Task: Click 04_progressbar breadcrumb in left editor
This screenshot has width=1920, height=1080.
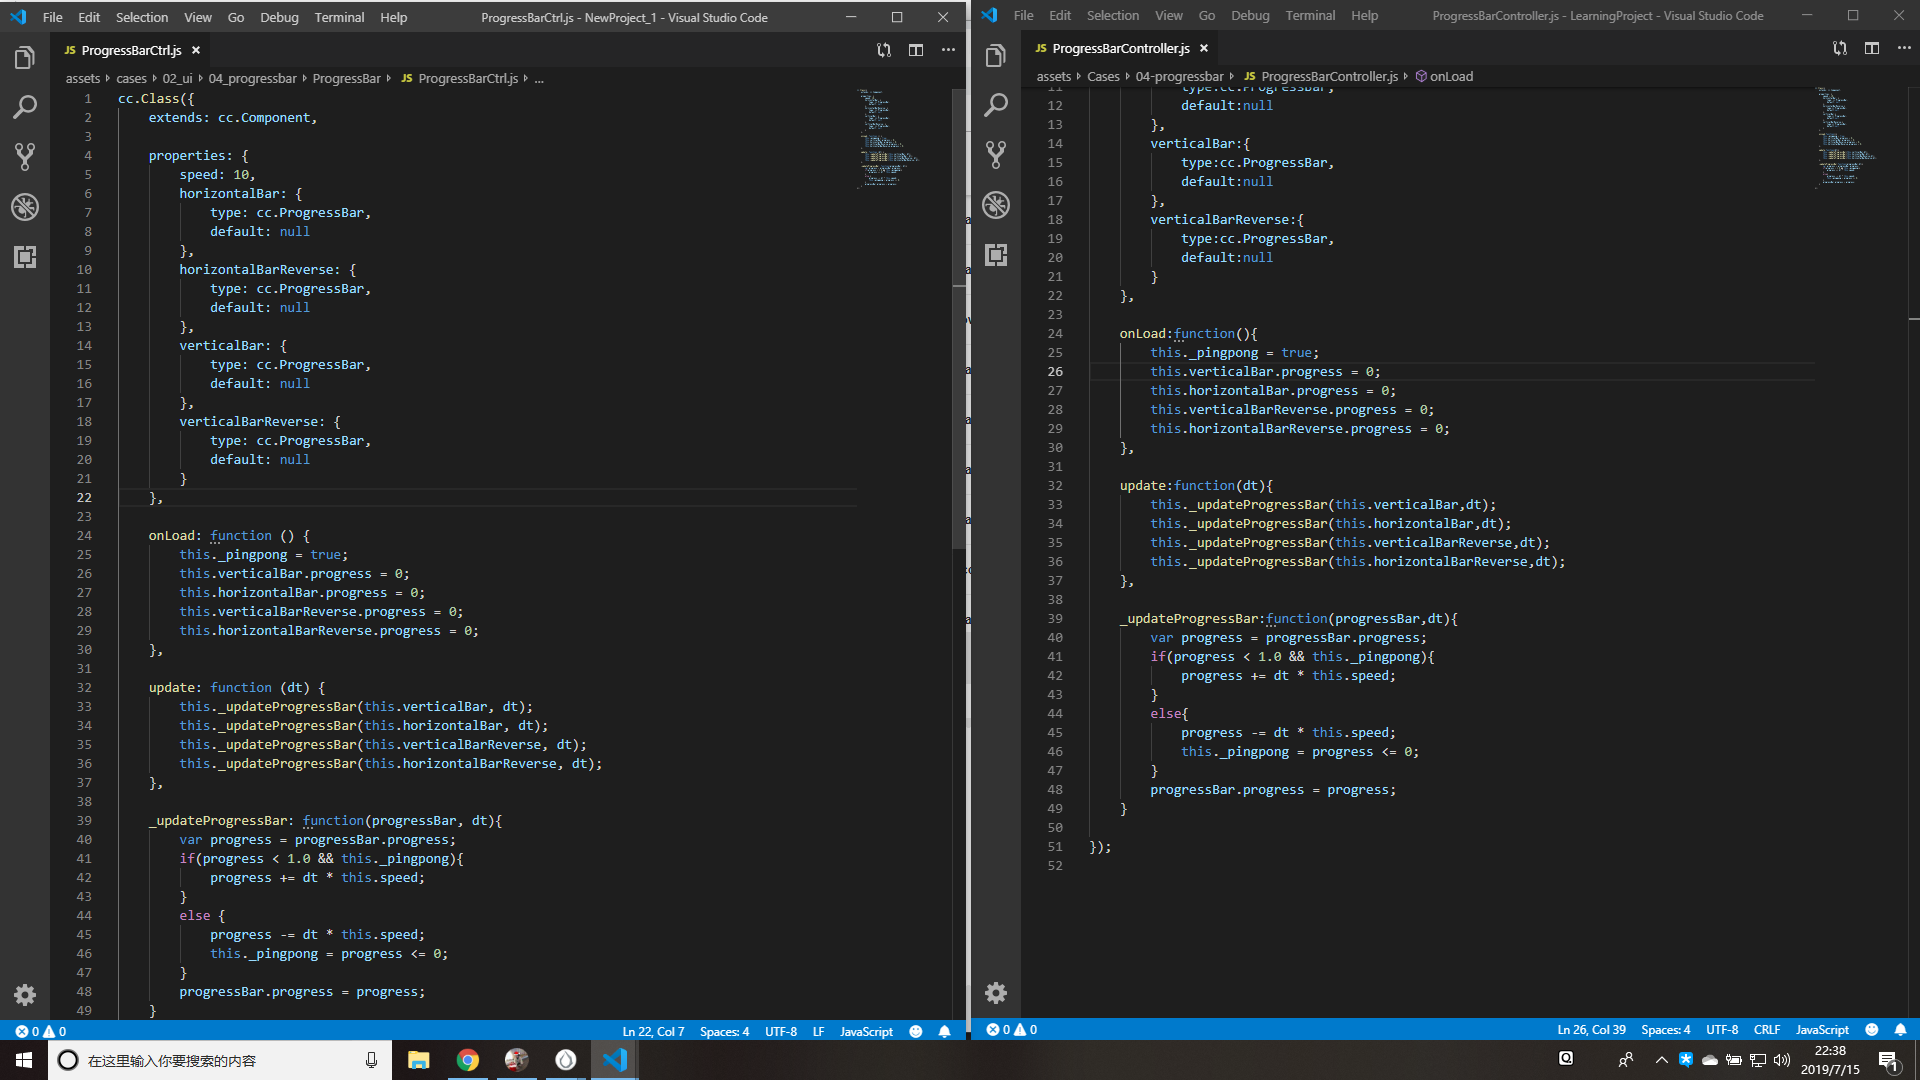Action: 252,78
